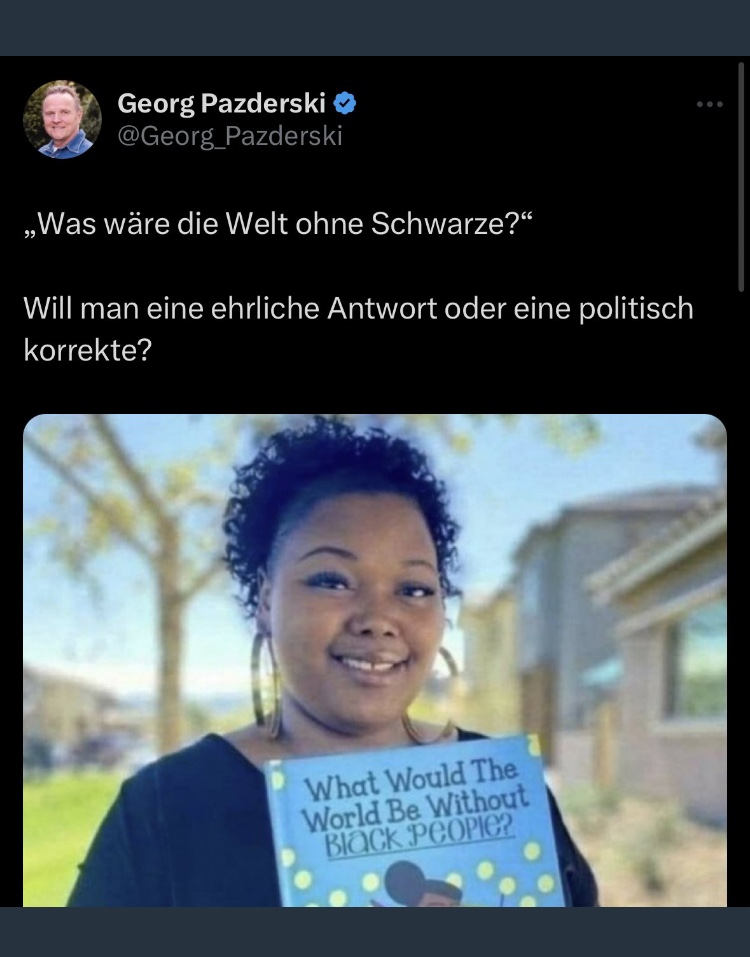The image size is (750, 957).
Task: Click the blue verified checkmark badge
Action: pyautogui.click(x=345, y=103)
